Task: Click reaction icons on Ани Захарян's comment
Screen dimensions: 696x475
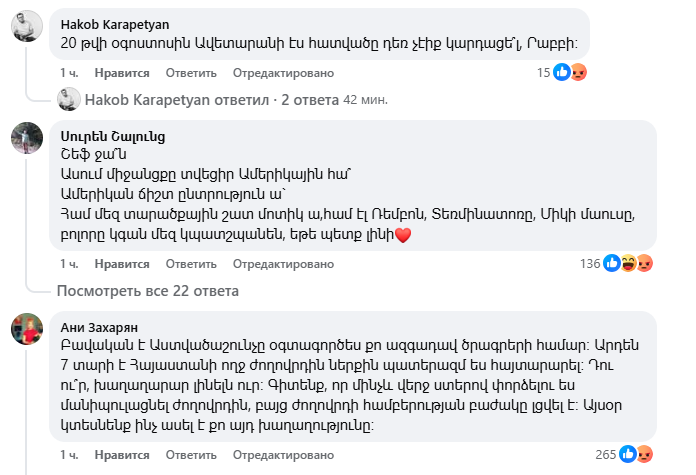Action: 637,454
